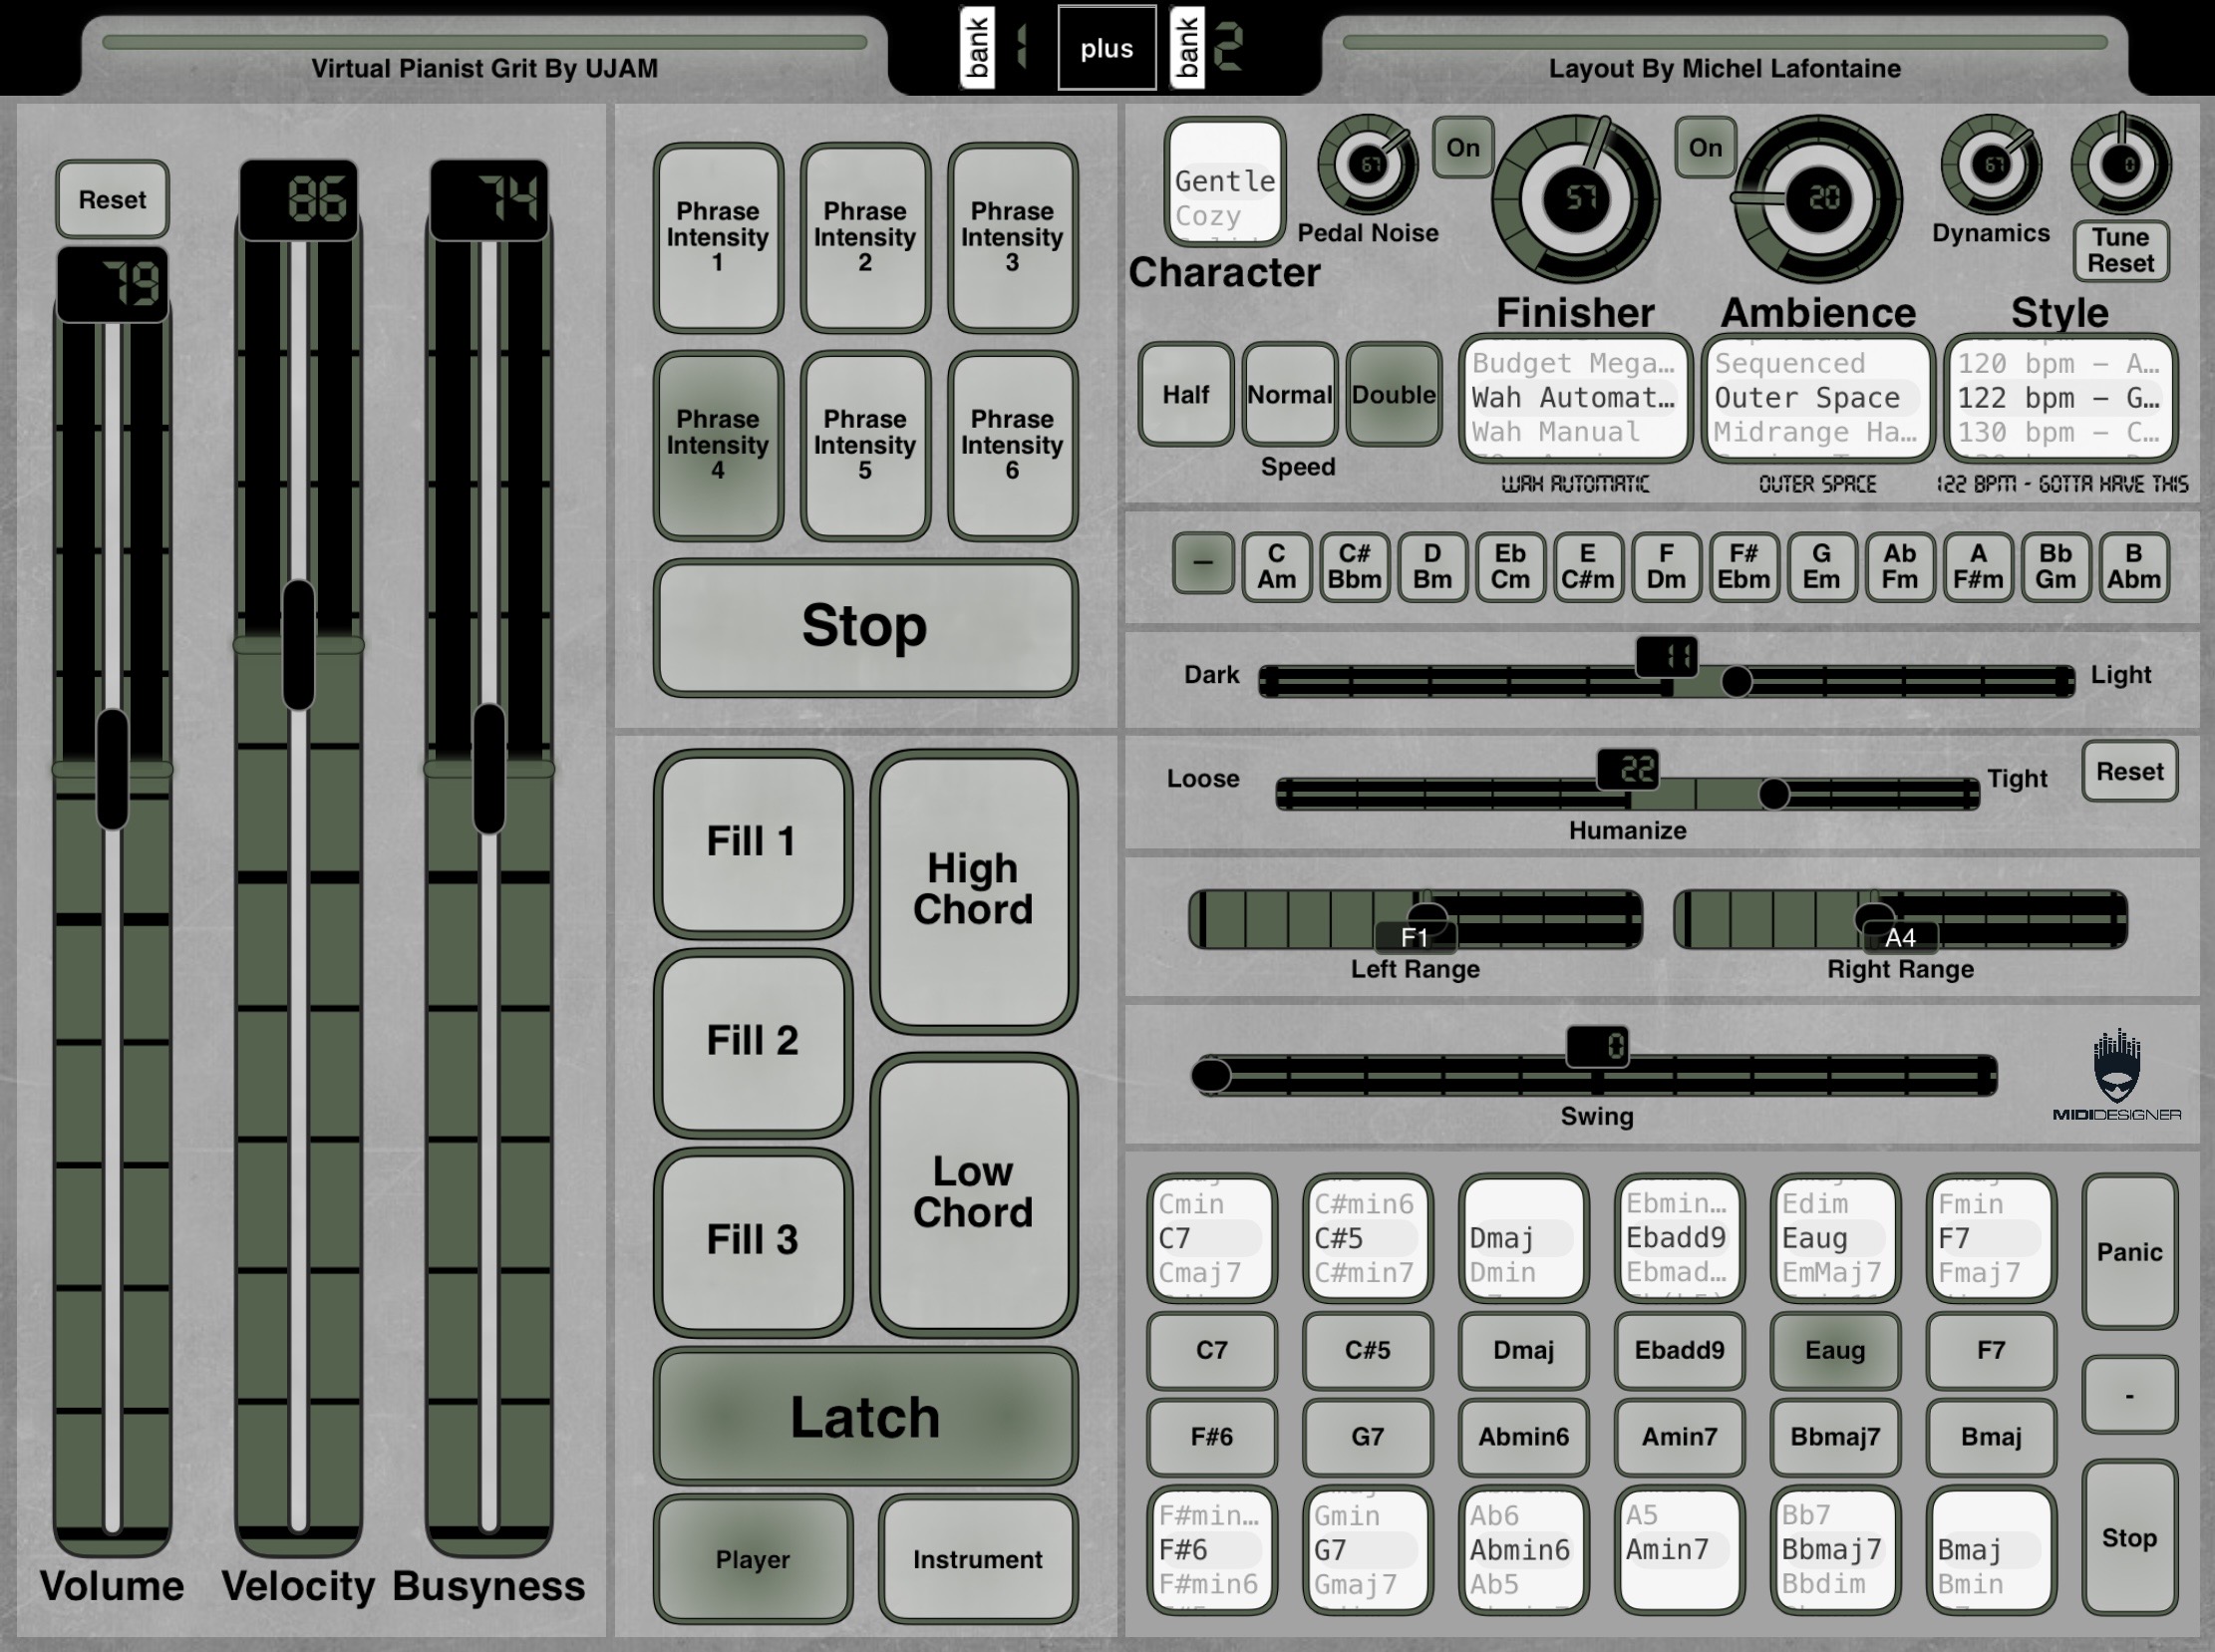This screenshot has width=2215, height=1652.
Task: Trigger Fill 3
Action: 753,1240
